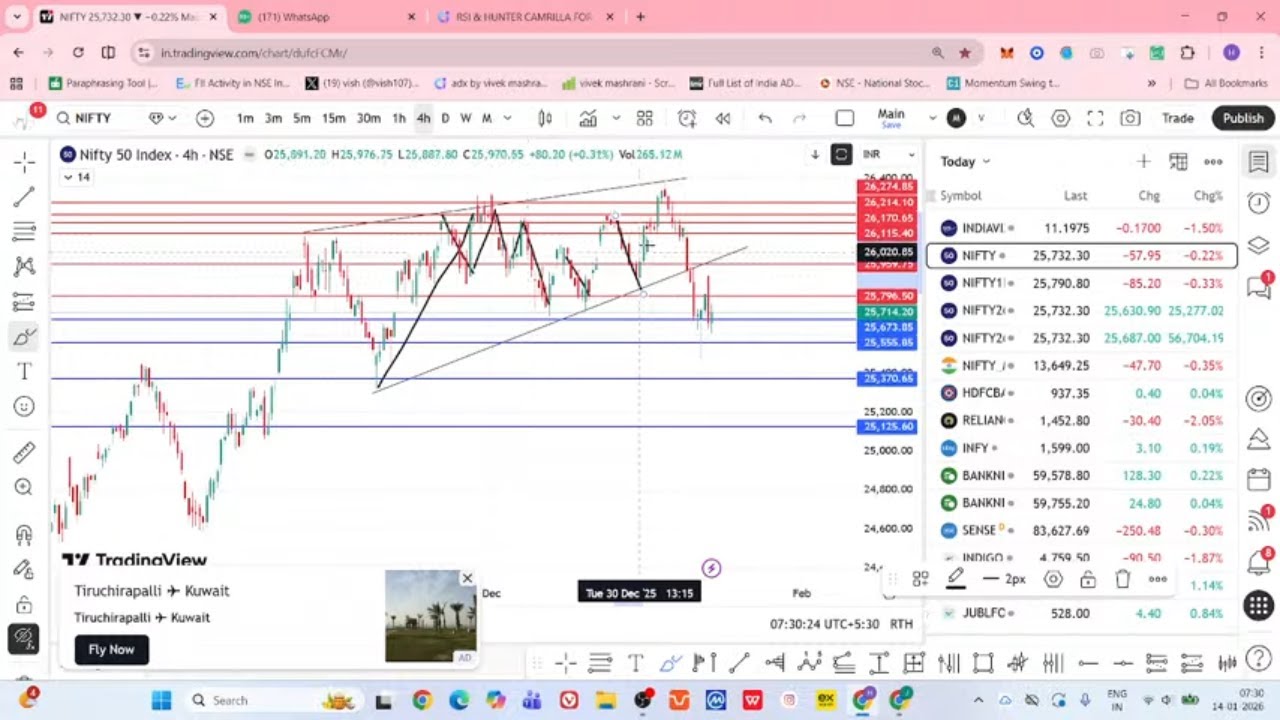Viewport: 1280px width, 720px height.
Task: Switch to 5m timeframe
Action: tap(302, 118)
